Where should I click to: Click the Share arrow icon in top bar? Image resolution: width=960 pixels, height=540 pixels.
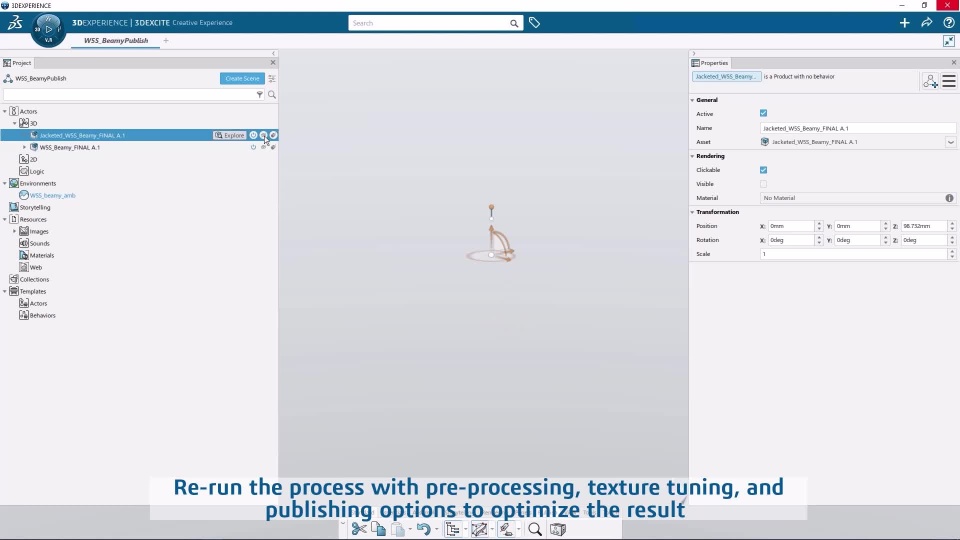(927, 22)
